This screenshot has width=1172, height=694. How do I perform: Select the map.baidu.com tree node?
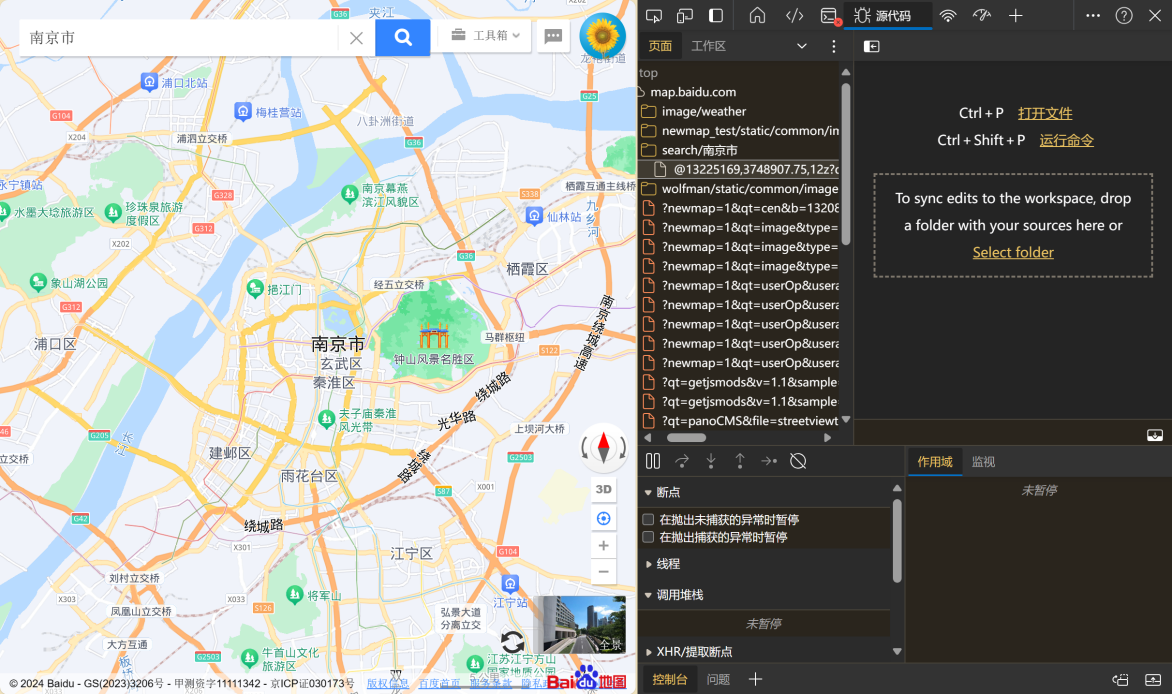[x=693, y=92]
